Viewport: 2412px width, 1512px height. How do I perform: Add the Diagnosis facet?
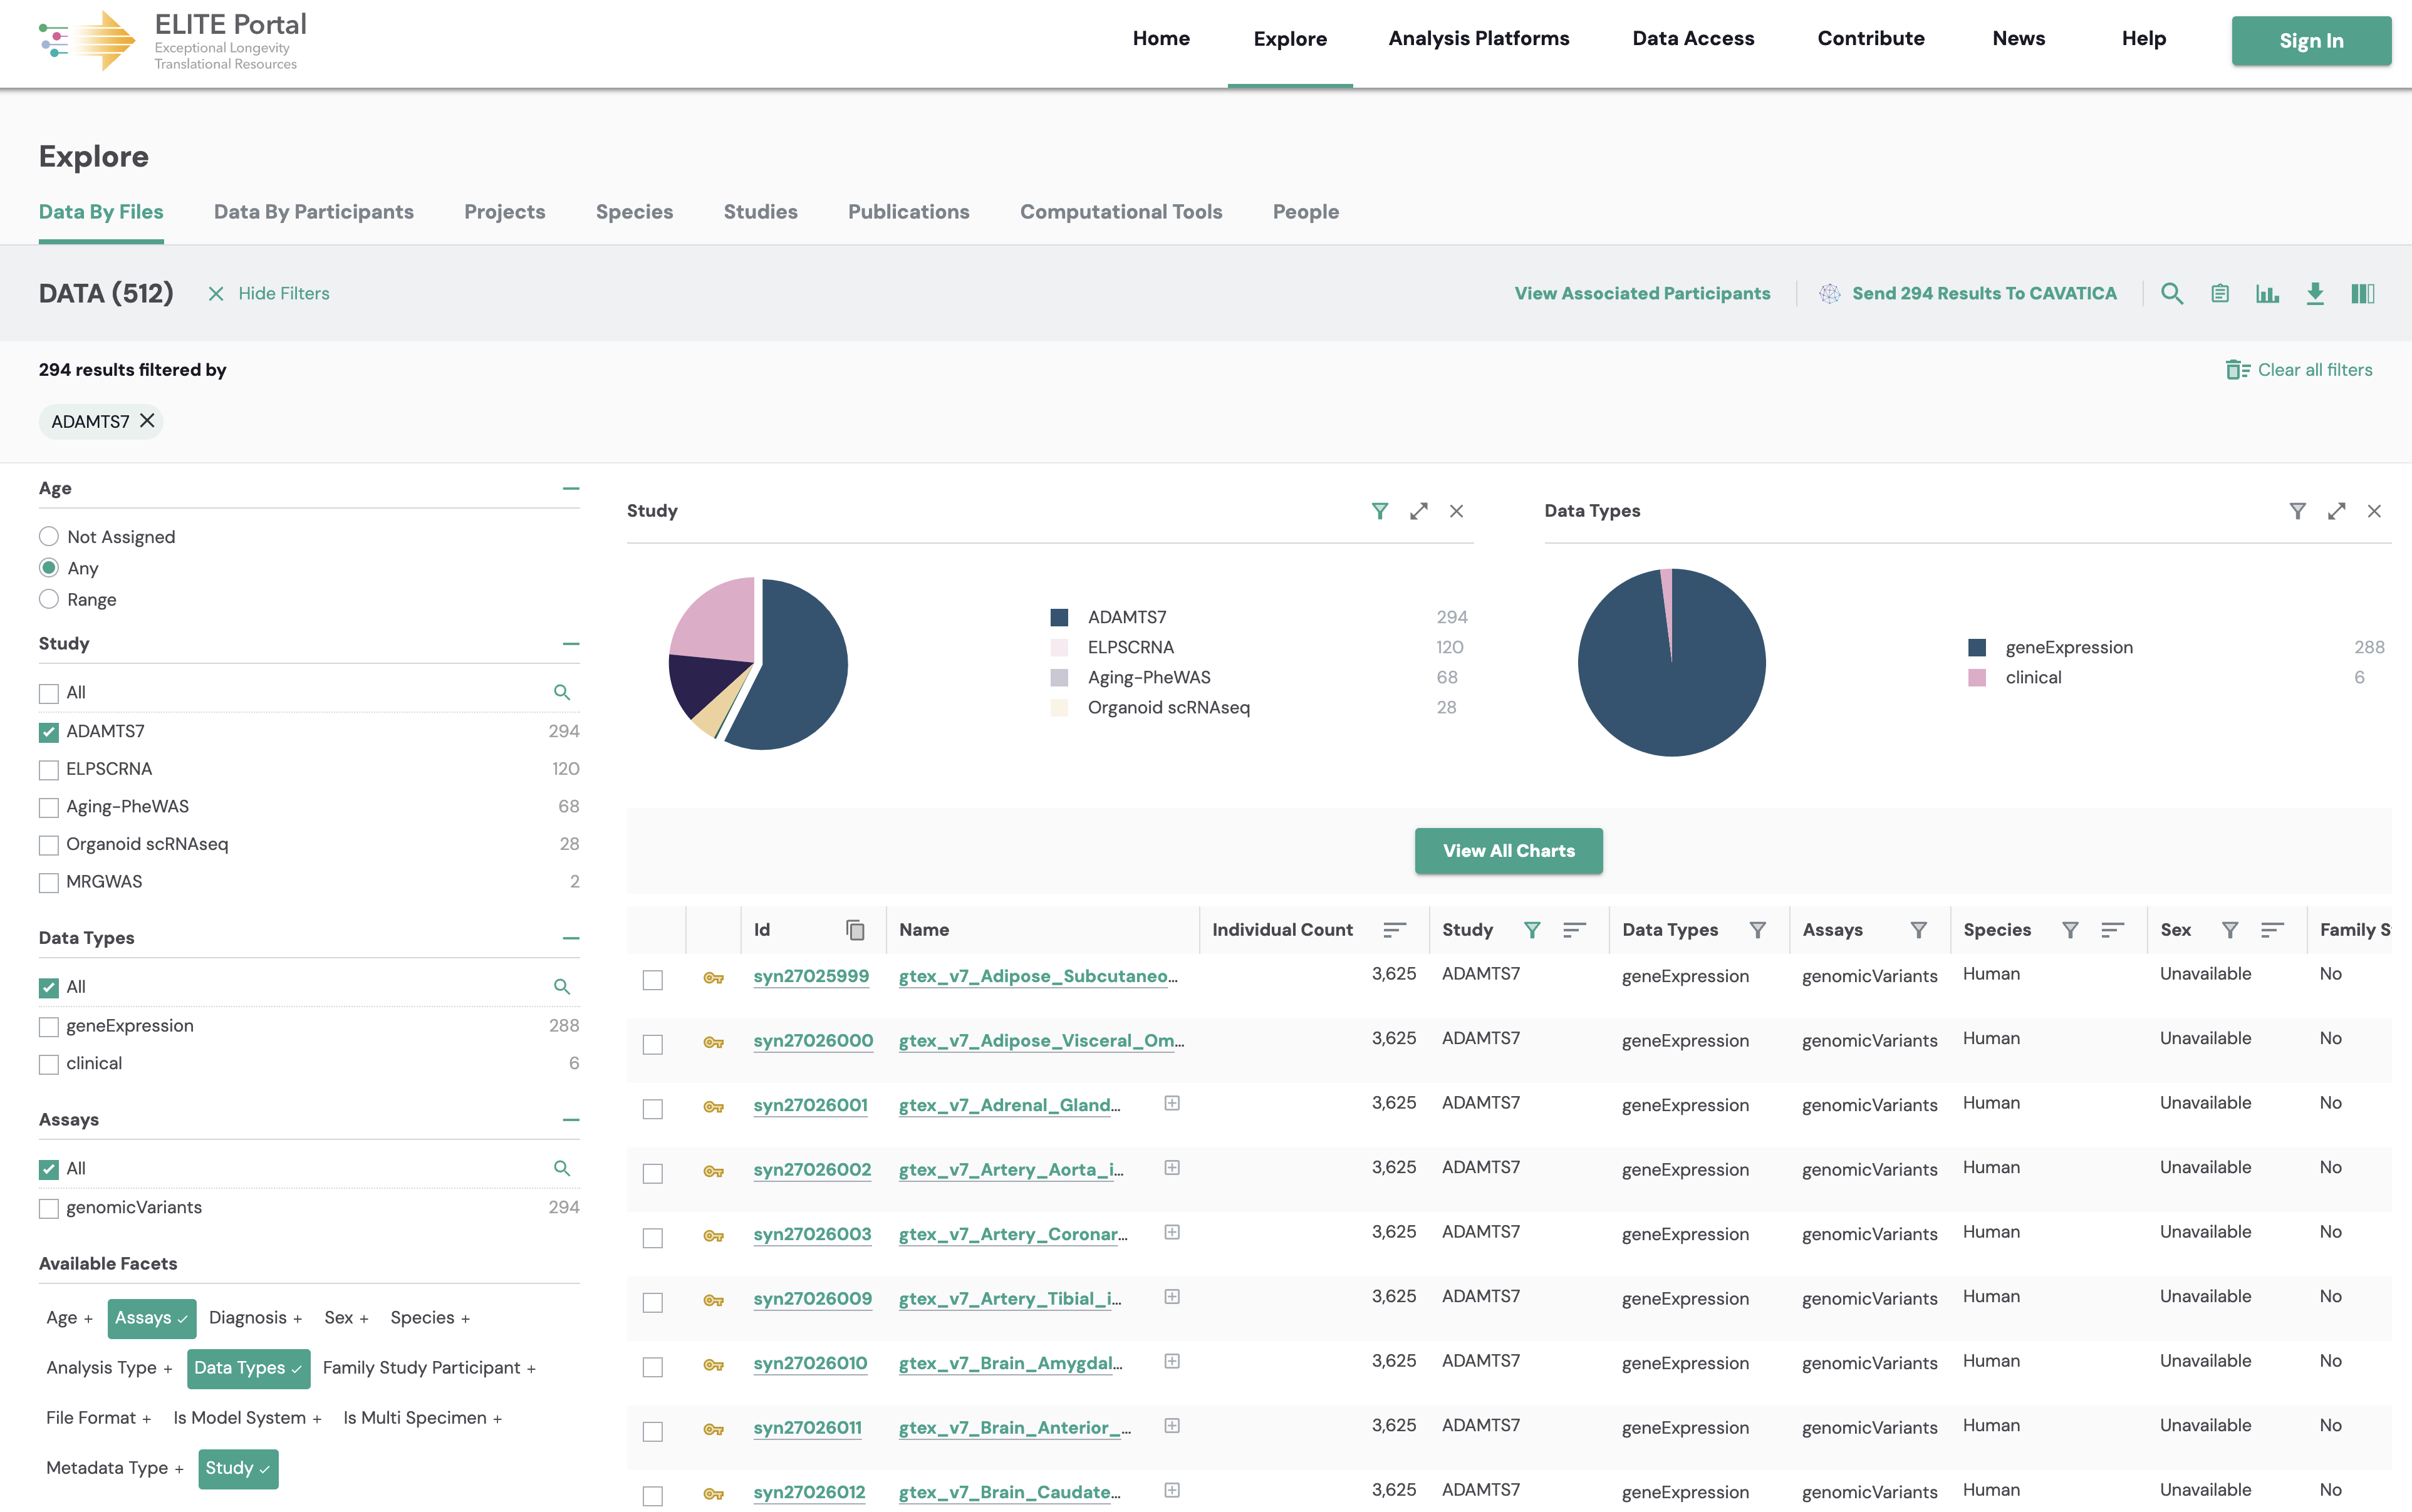255,1317
